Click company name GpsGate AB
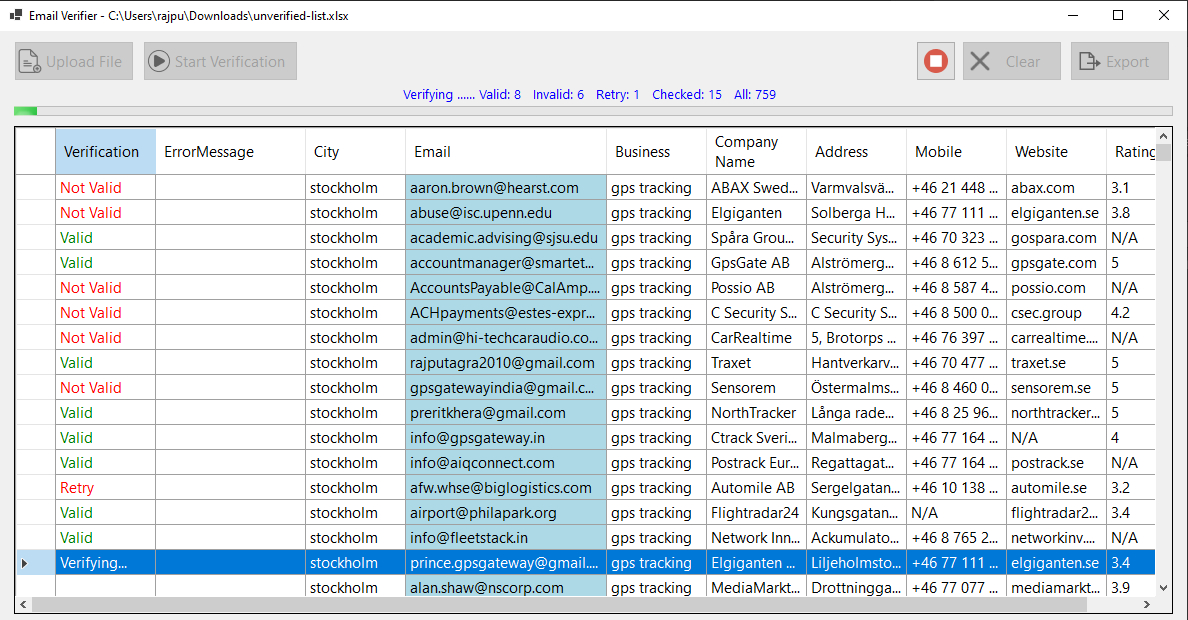This screenshot has height=620, width=1188. [x=756, y=263]
